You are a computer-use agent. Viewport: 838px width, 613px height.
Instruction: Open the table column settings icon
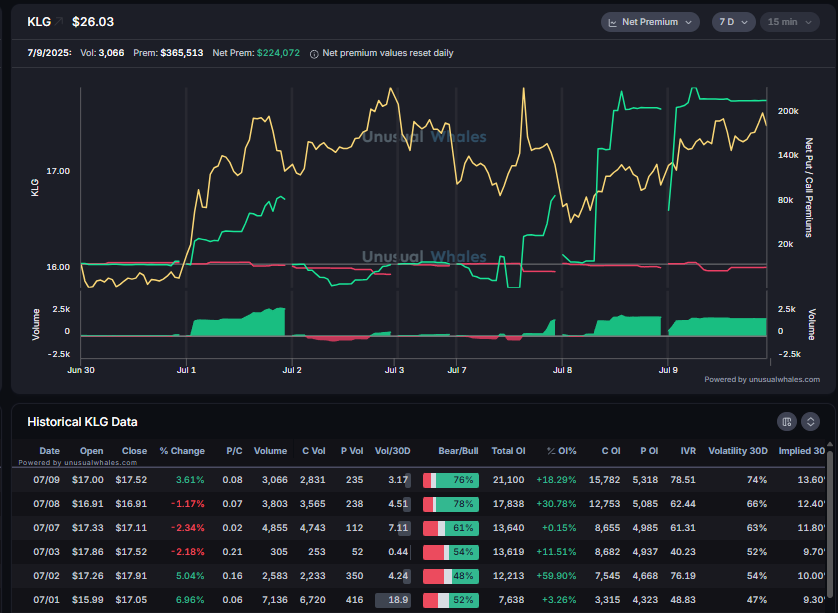pyautogui.click(x=787, y=422)
